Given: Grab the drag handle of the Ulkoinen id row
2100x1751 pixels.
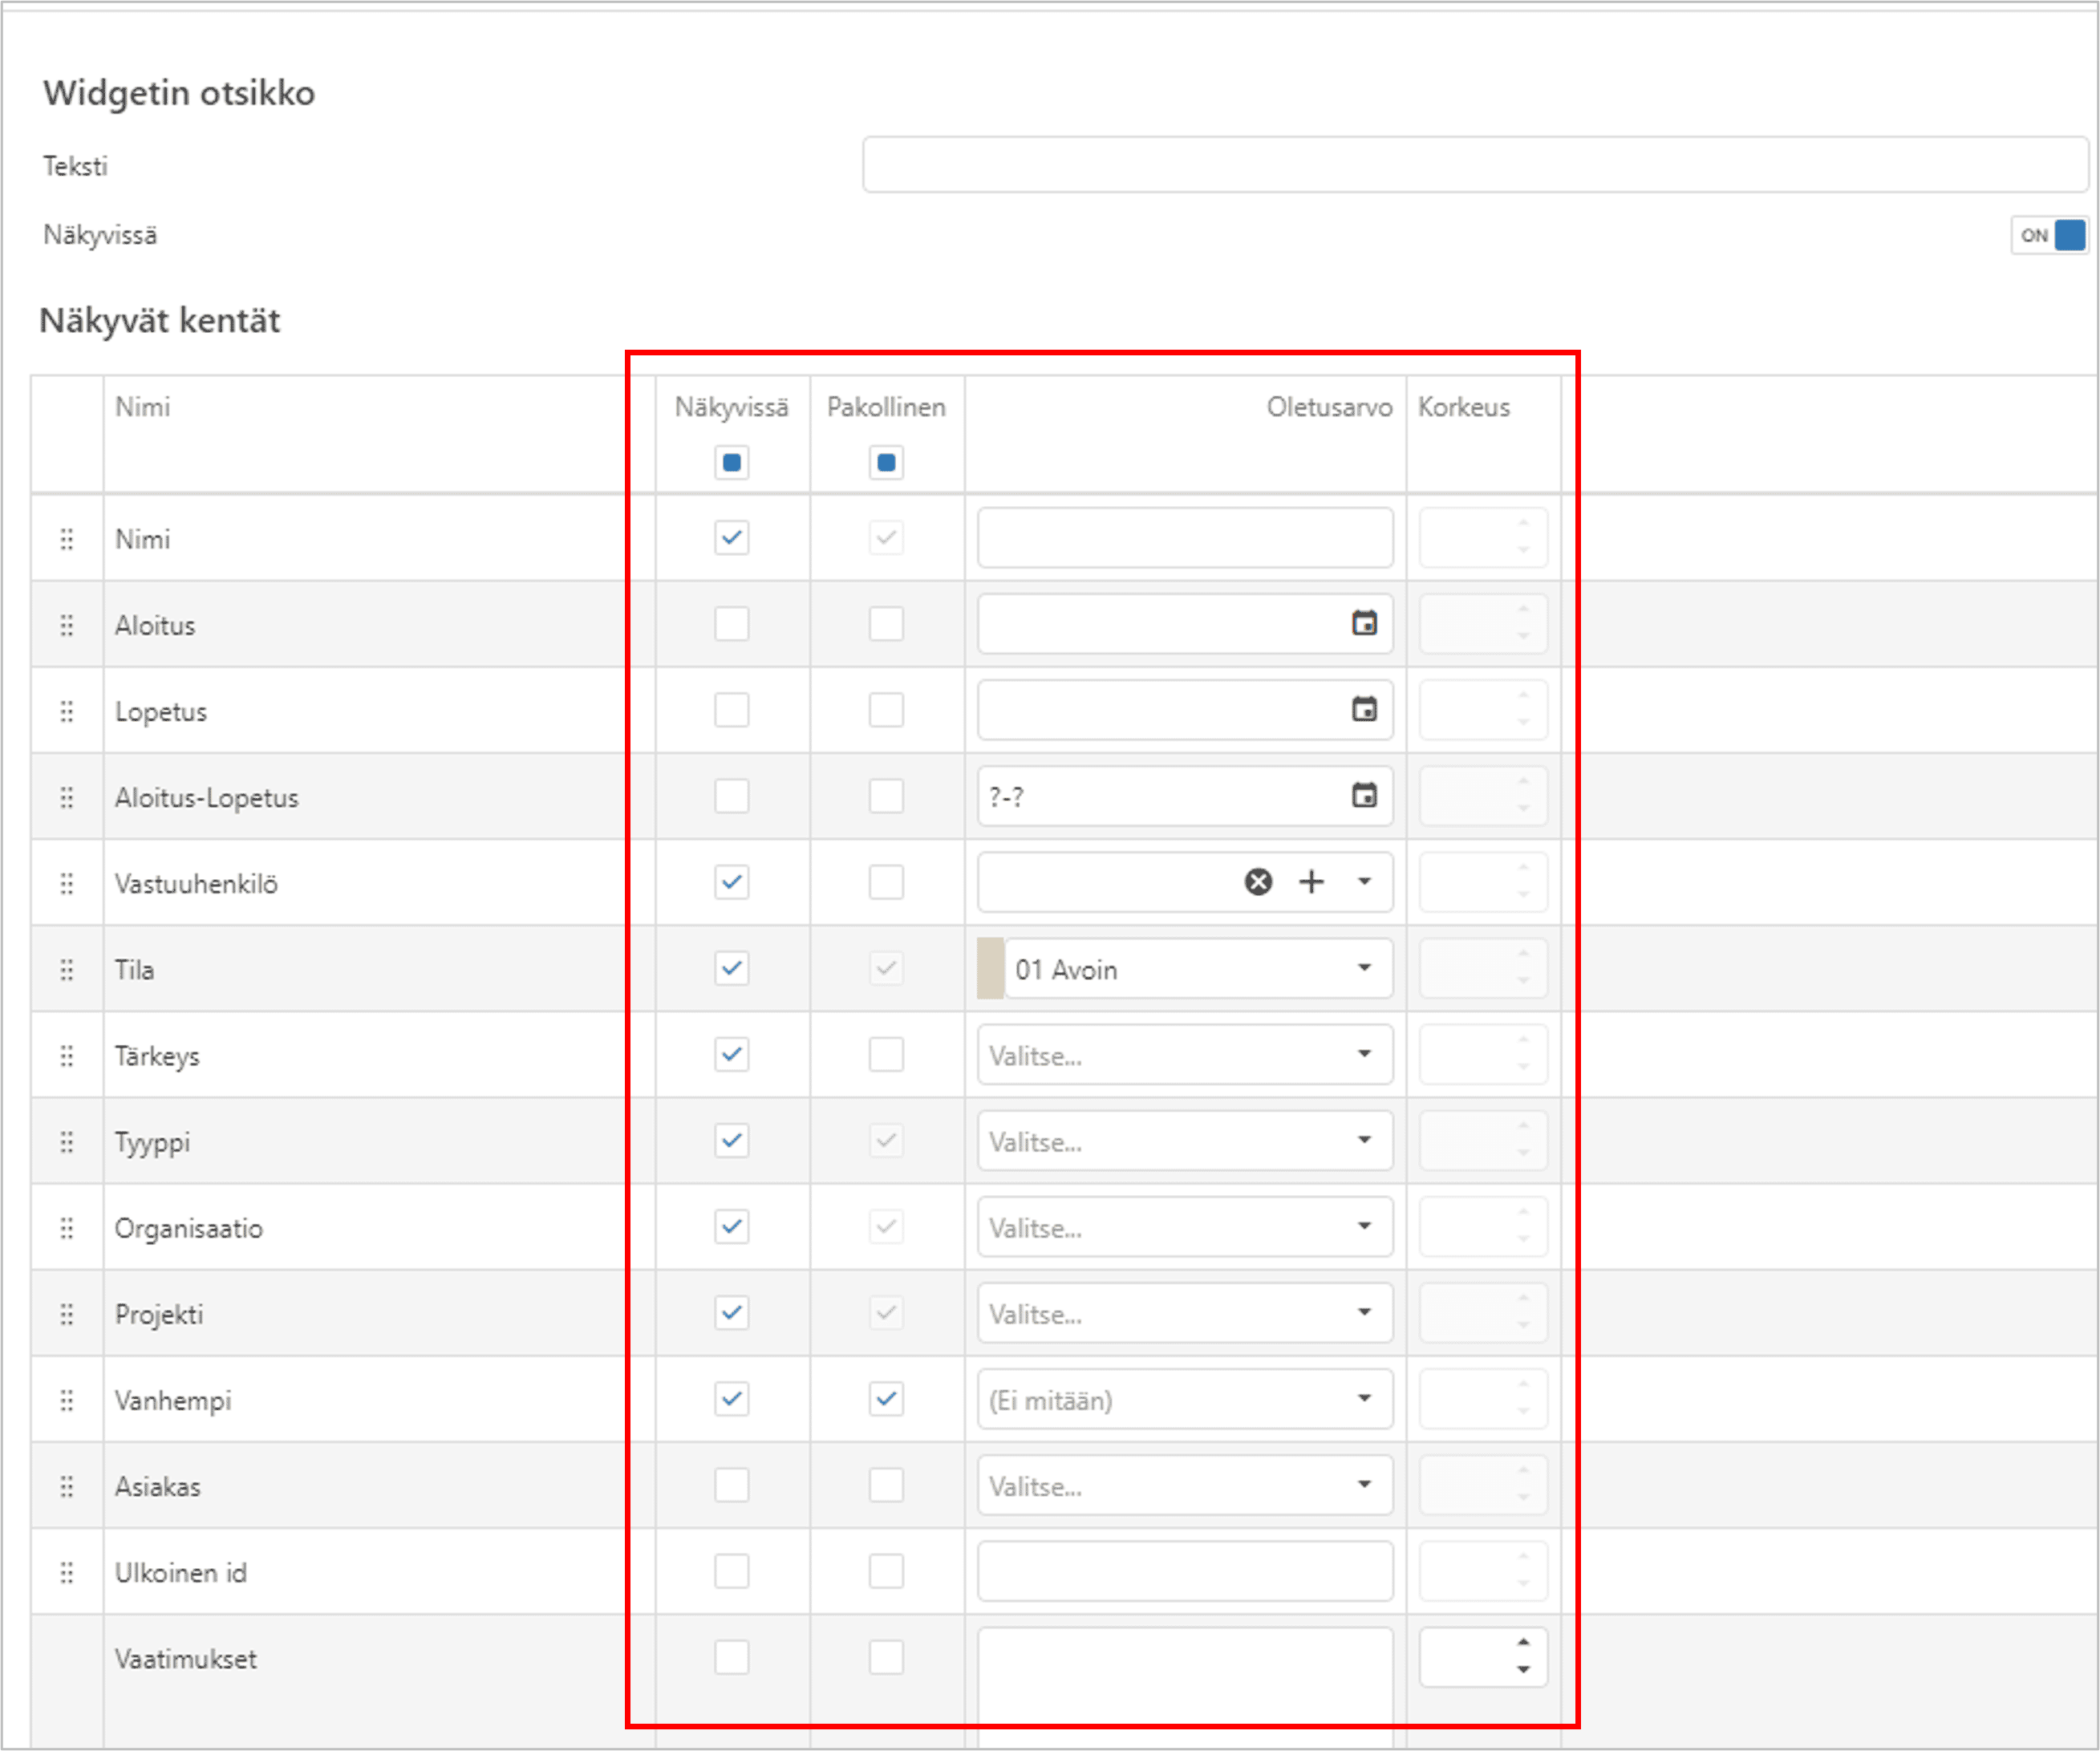Looking at the screenshot, I should tap(66, 1572).
